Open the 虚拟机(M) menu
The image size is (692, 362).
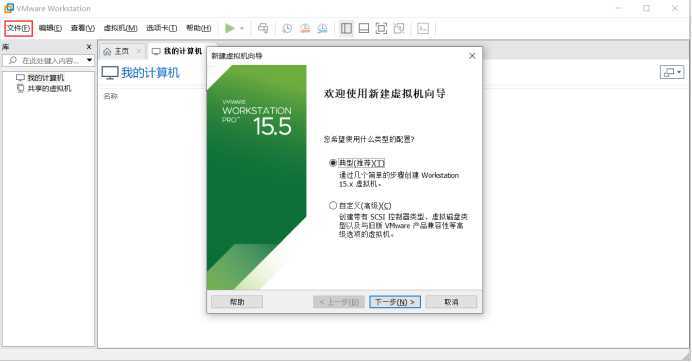coord(120,28)
